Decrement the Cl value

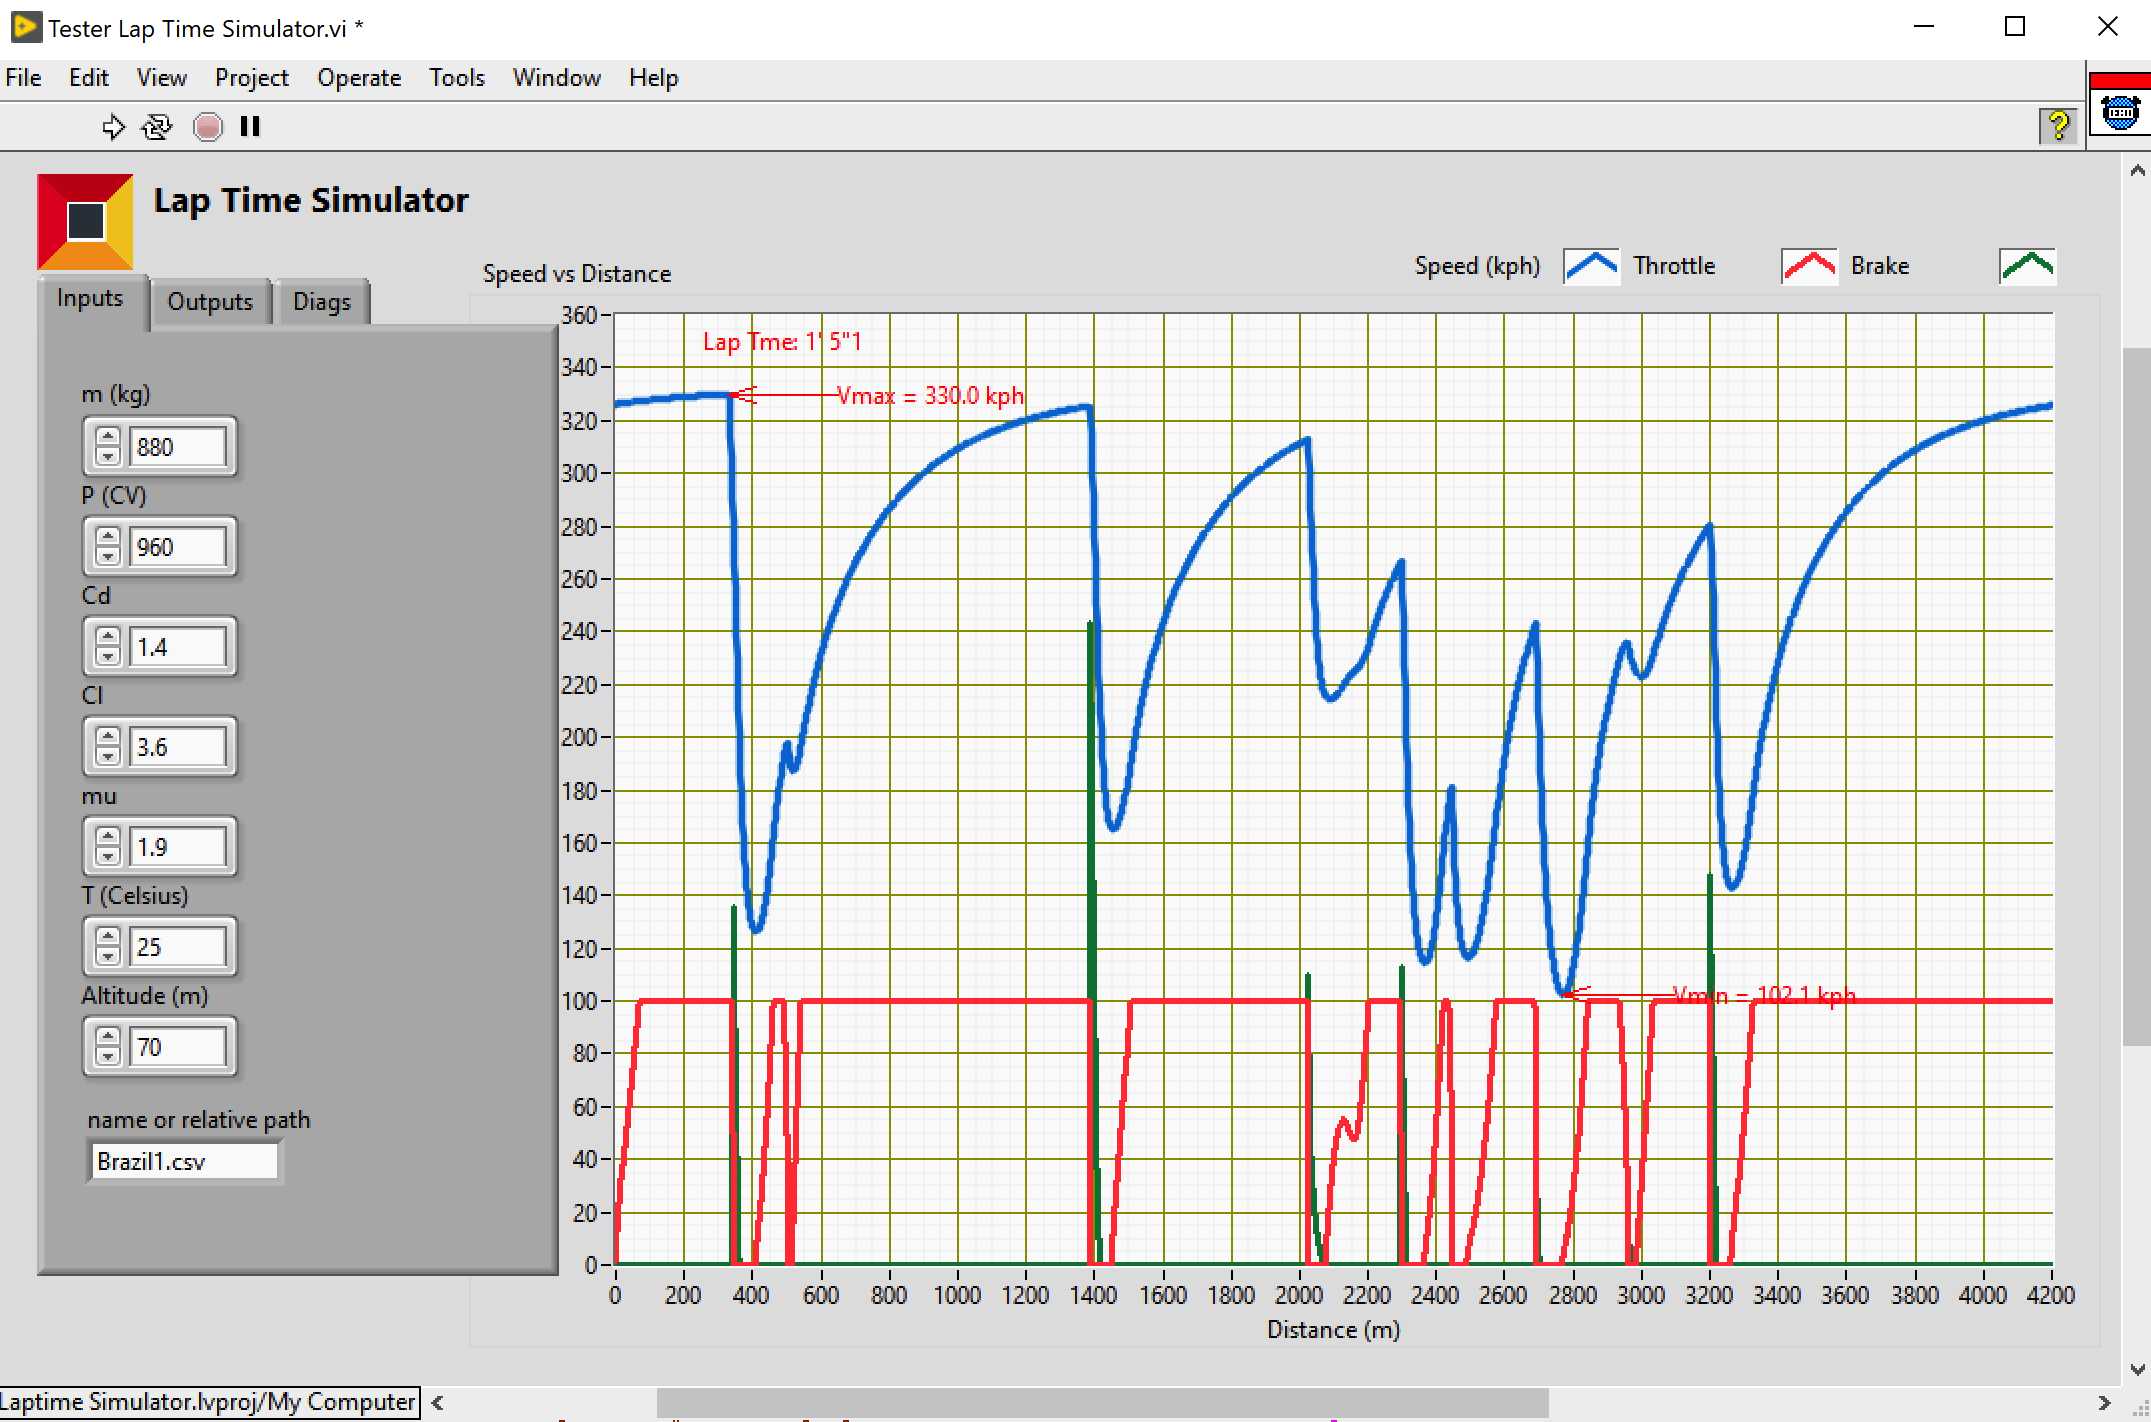click(x=108, y=756)
